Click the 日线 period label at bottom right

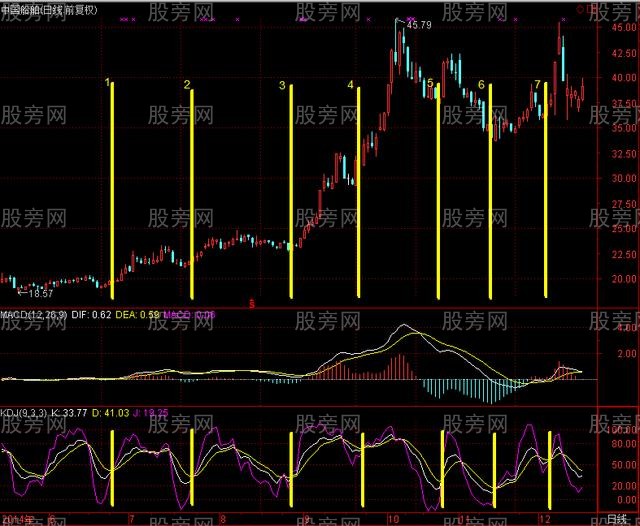617,519
